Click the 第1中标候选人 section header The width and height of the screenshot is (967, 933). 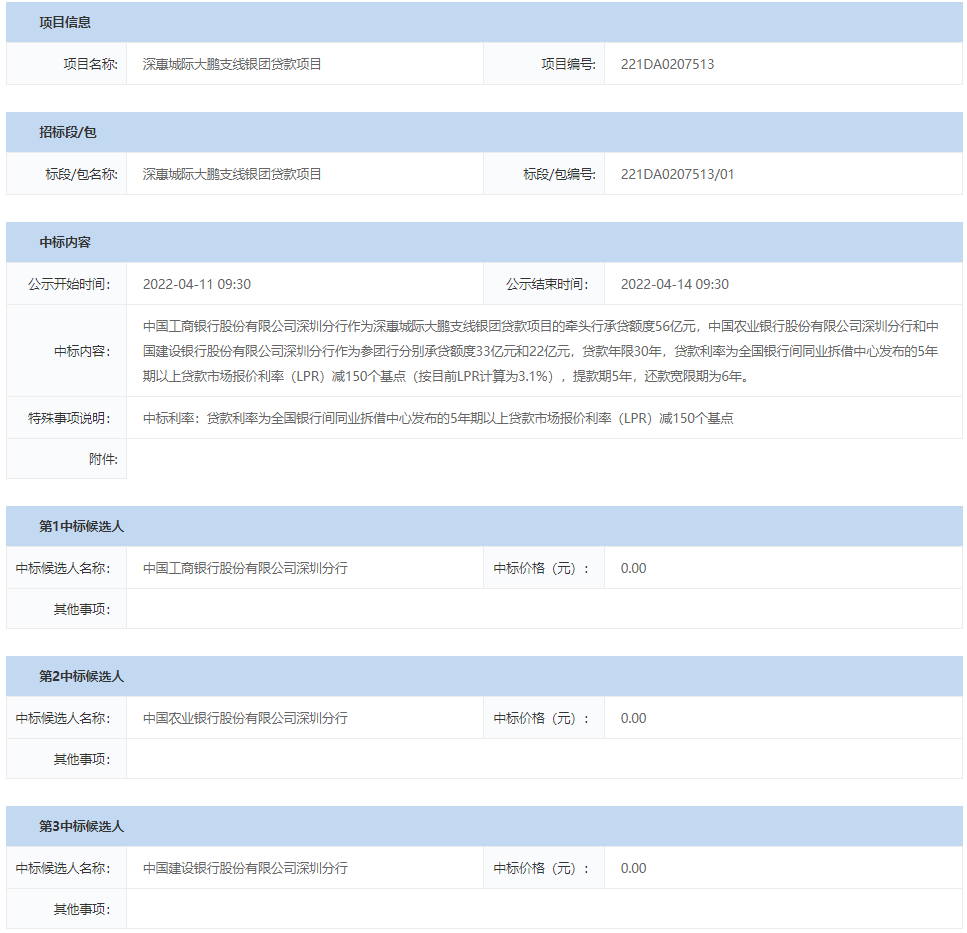tap(81, 526)
